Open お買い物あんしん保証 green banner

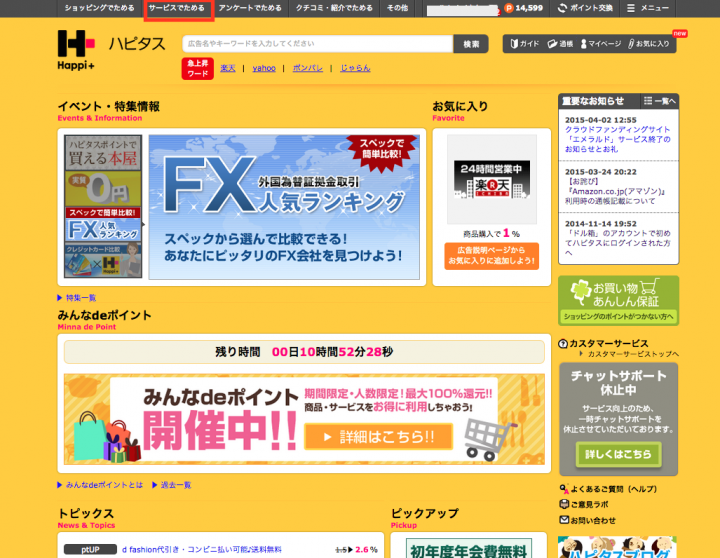[619, 300]
